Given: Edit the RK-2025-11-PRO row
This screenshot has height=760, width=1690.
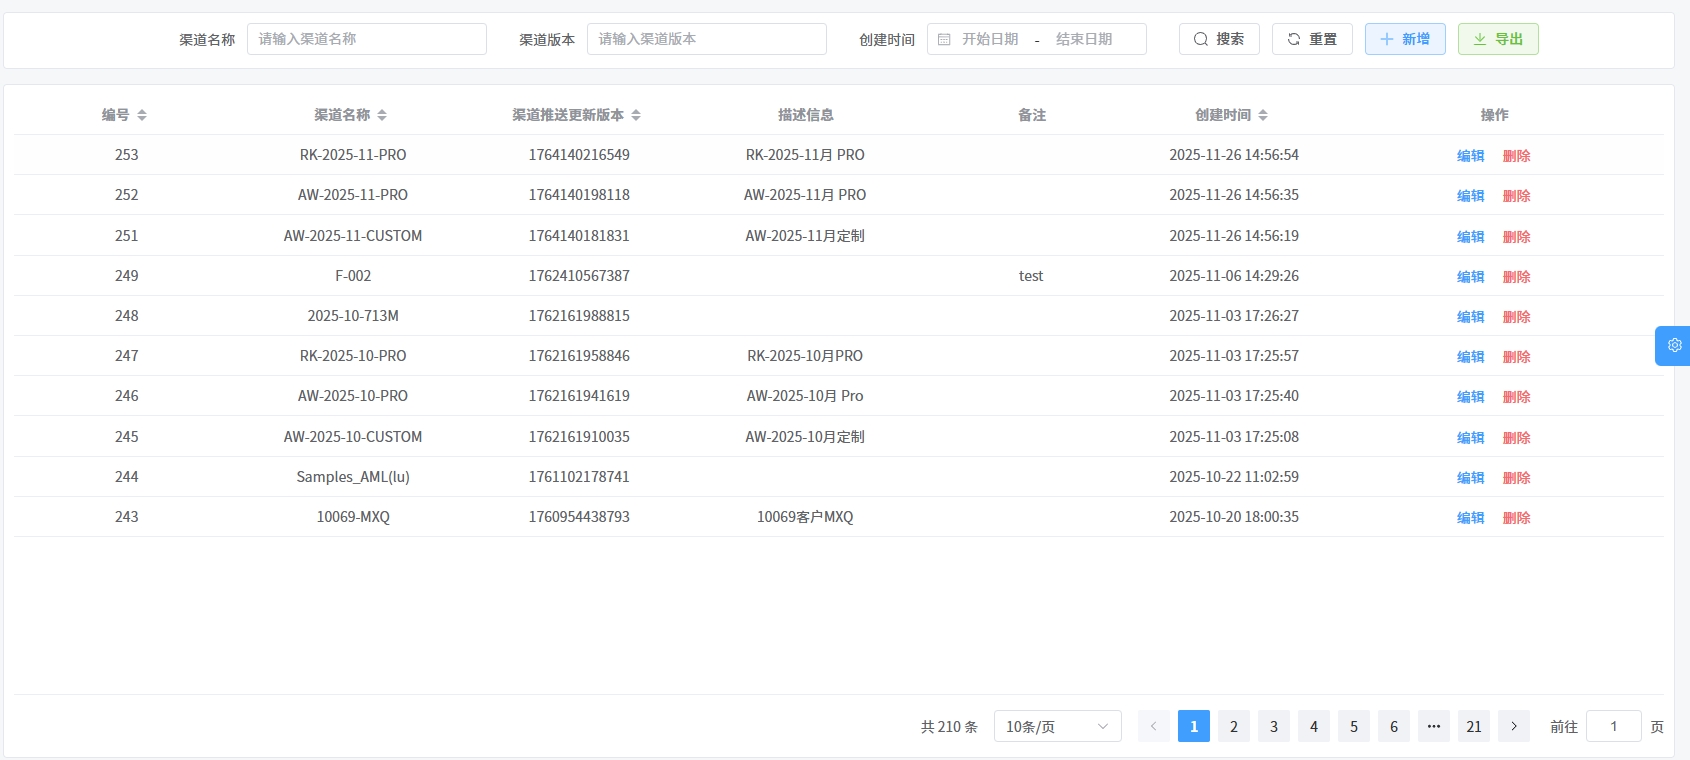Looking at the screenshot, I should point(1470,156).
